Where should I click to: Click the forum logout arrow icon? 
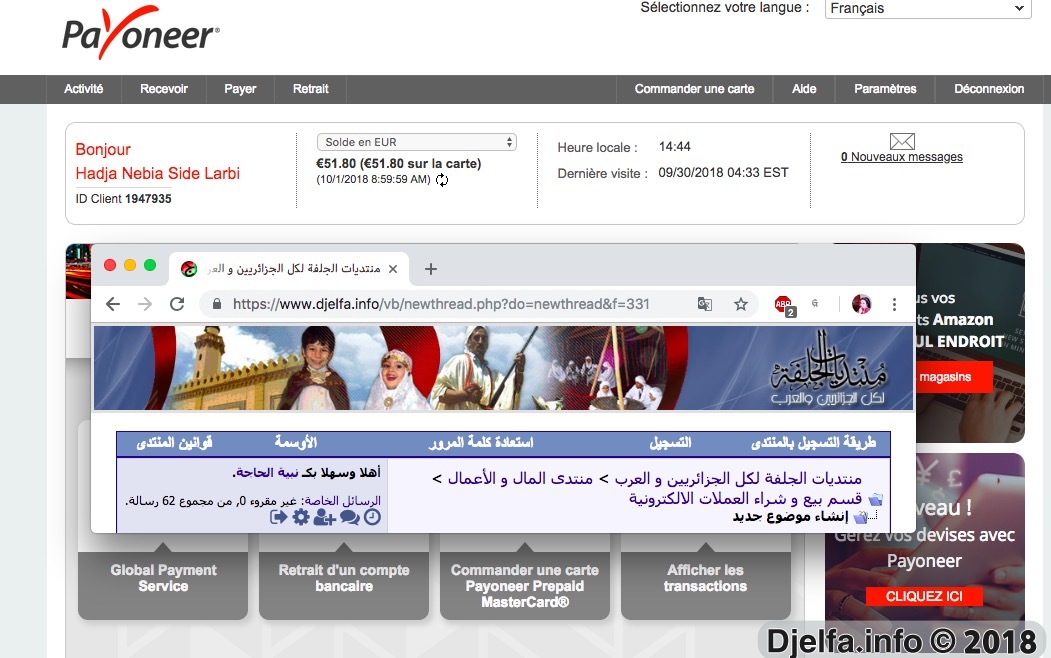click(x=279, y=517)
